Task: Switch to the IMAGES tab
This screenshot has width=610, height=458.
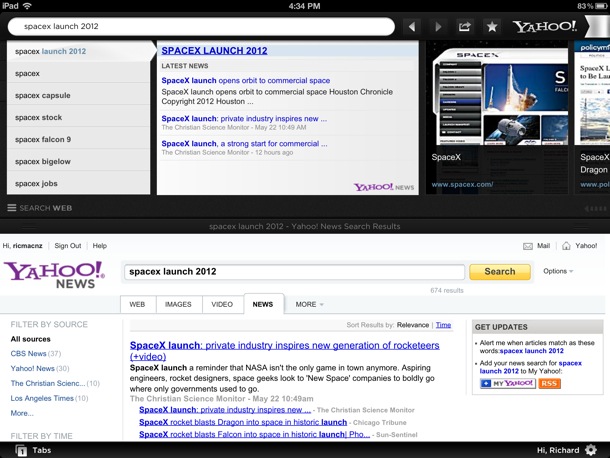Action: pyautogui.click(x=178, y=304)
